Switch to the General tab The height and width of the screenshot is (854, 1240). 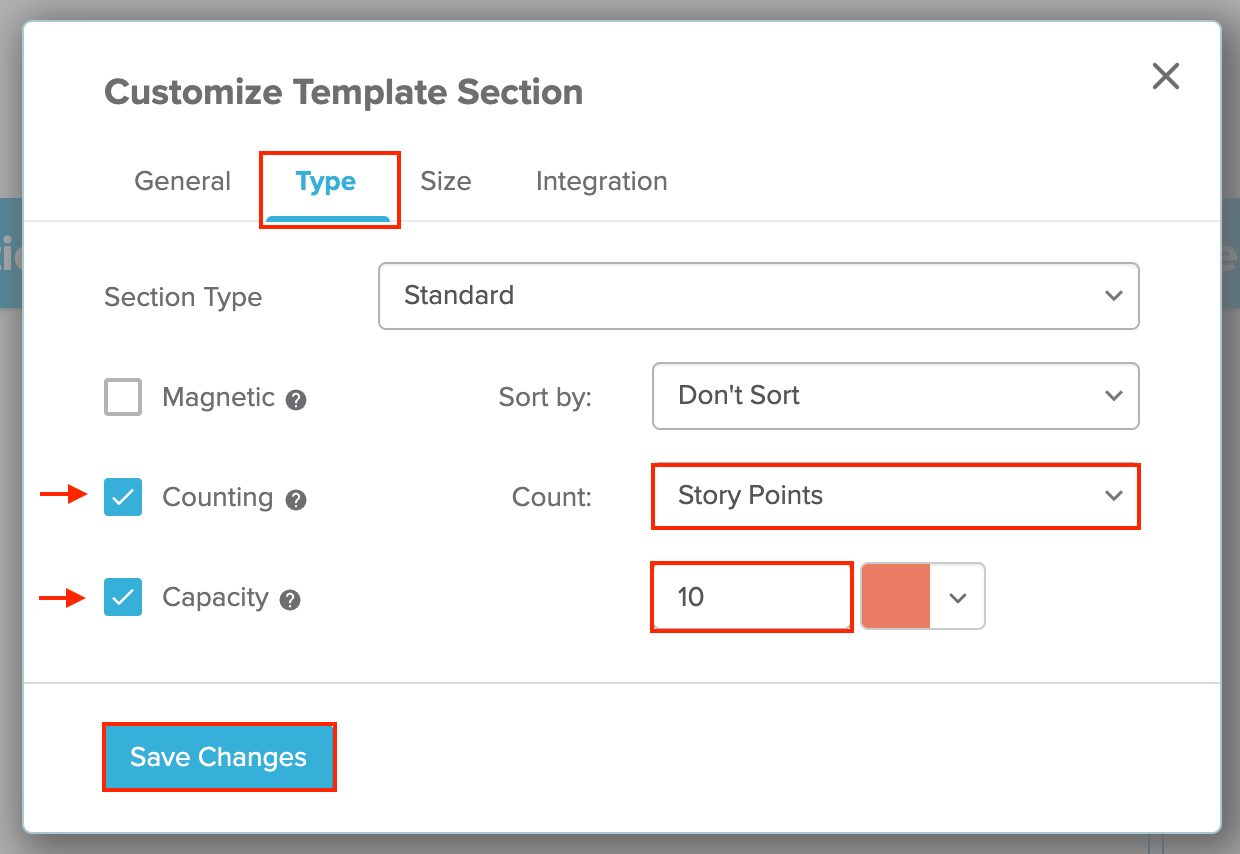tap(183, 181)
